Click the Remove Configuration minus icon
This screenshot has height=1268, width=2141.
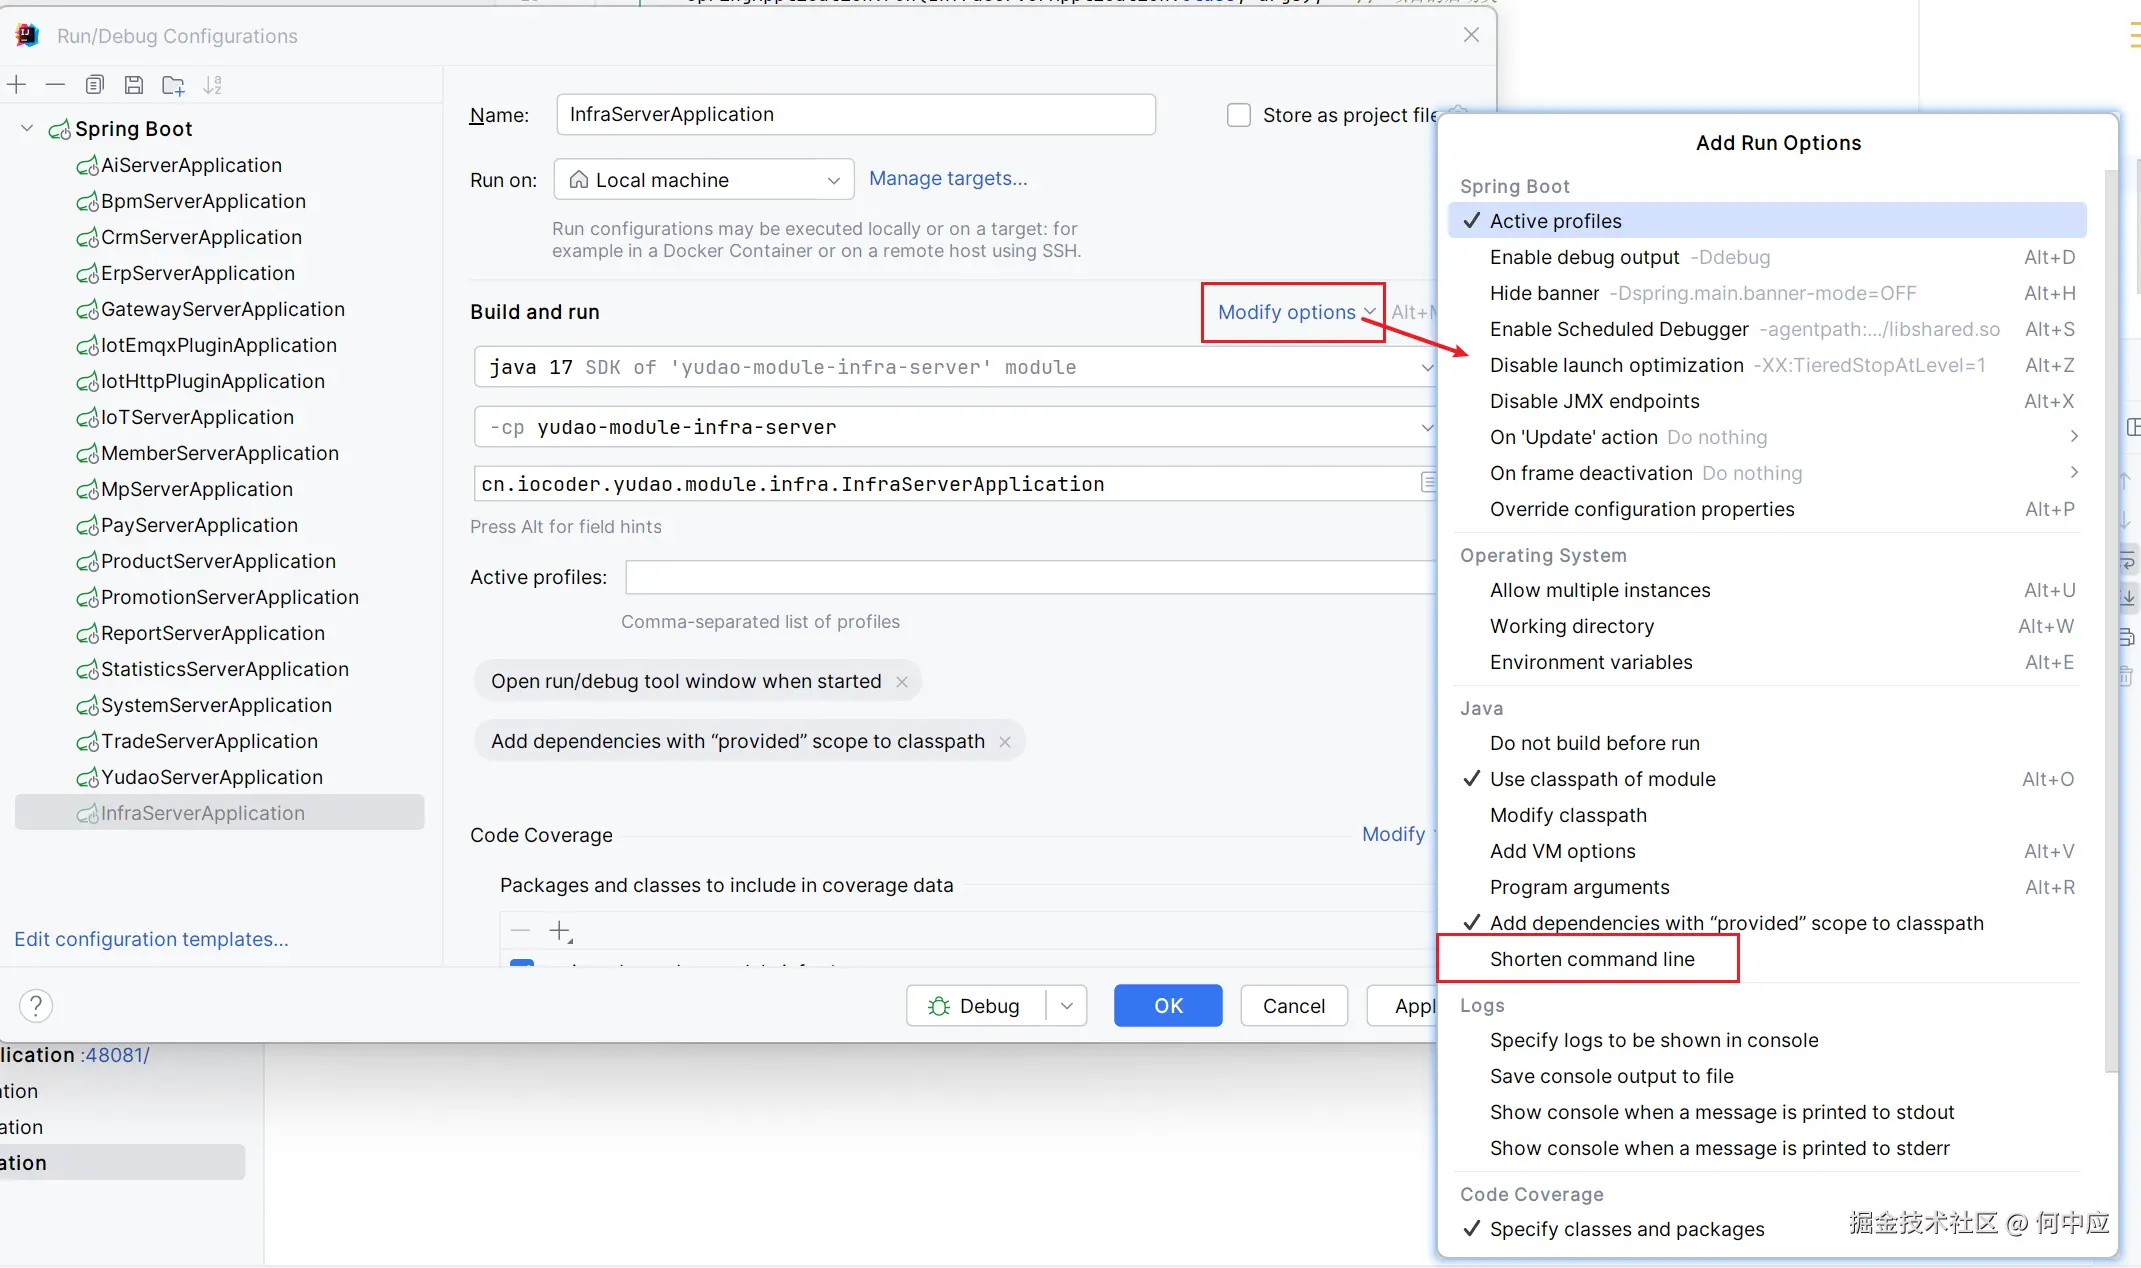(x=55, y=85)
